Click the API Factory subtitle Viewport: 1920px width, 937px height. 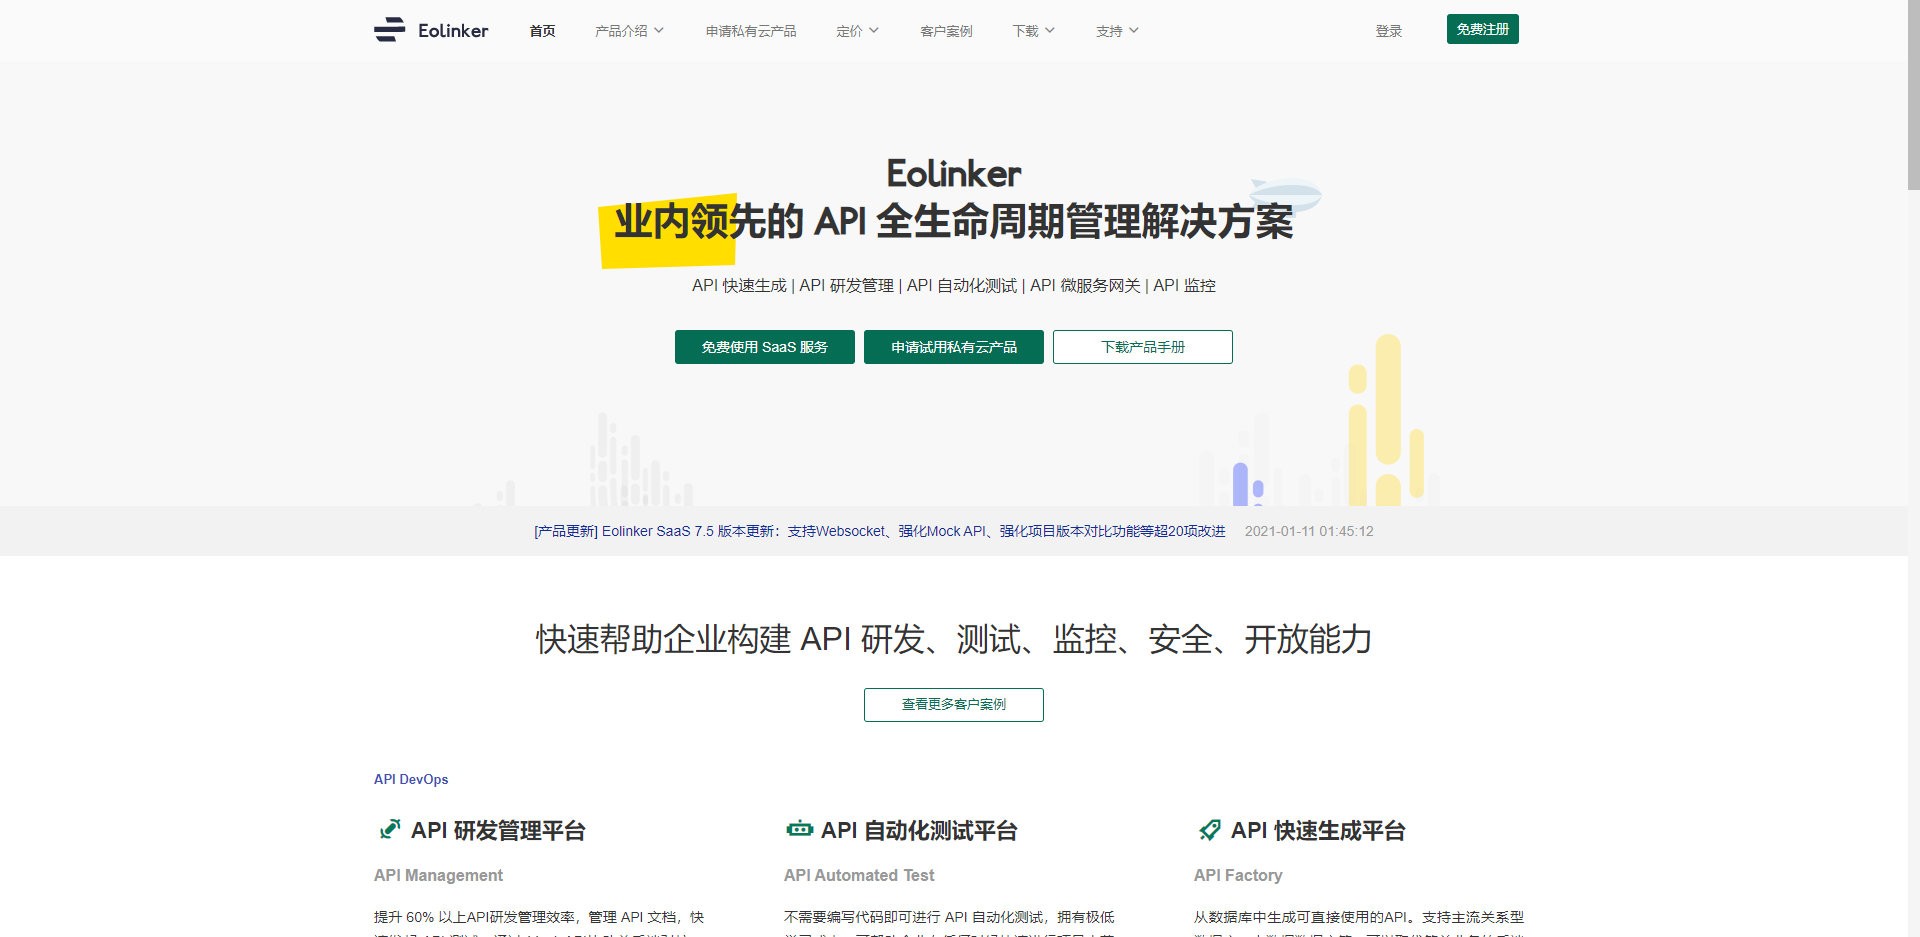click(1238, 875)
